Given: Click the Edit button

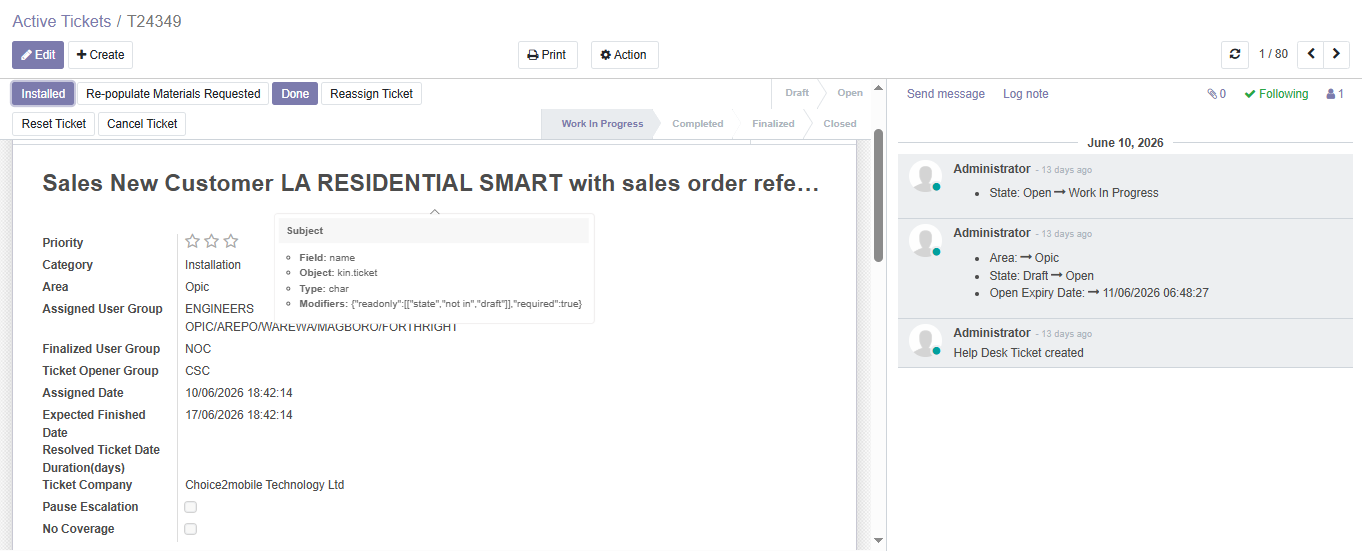Looking at the screenshot, I should 38,55.
